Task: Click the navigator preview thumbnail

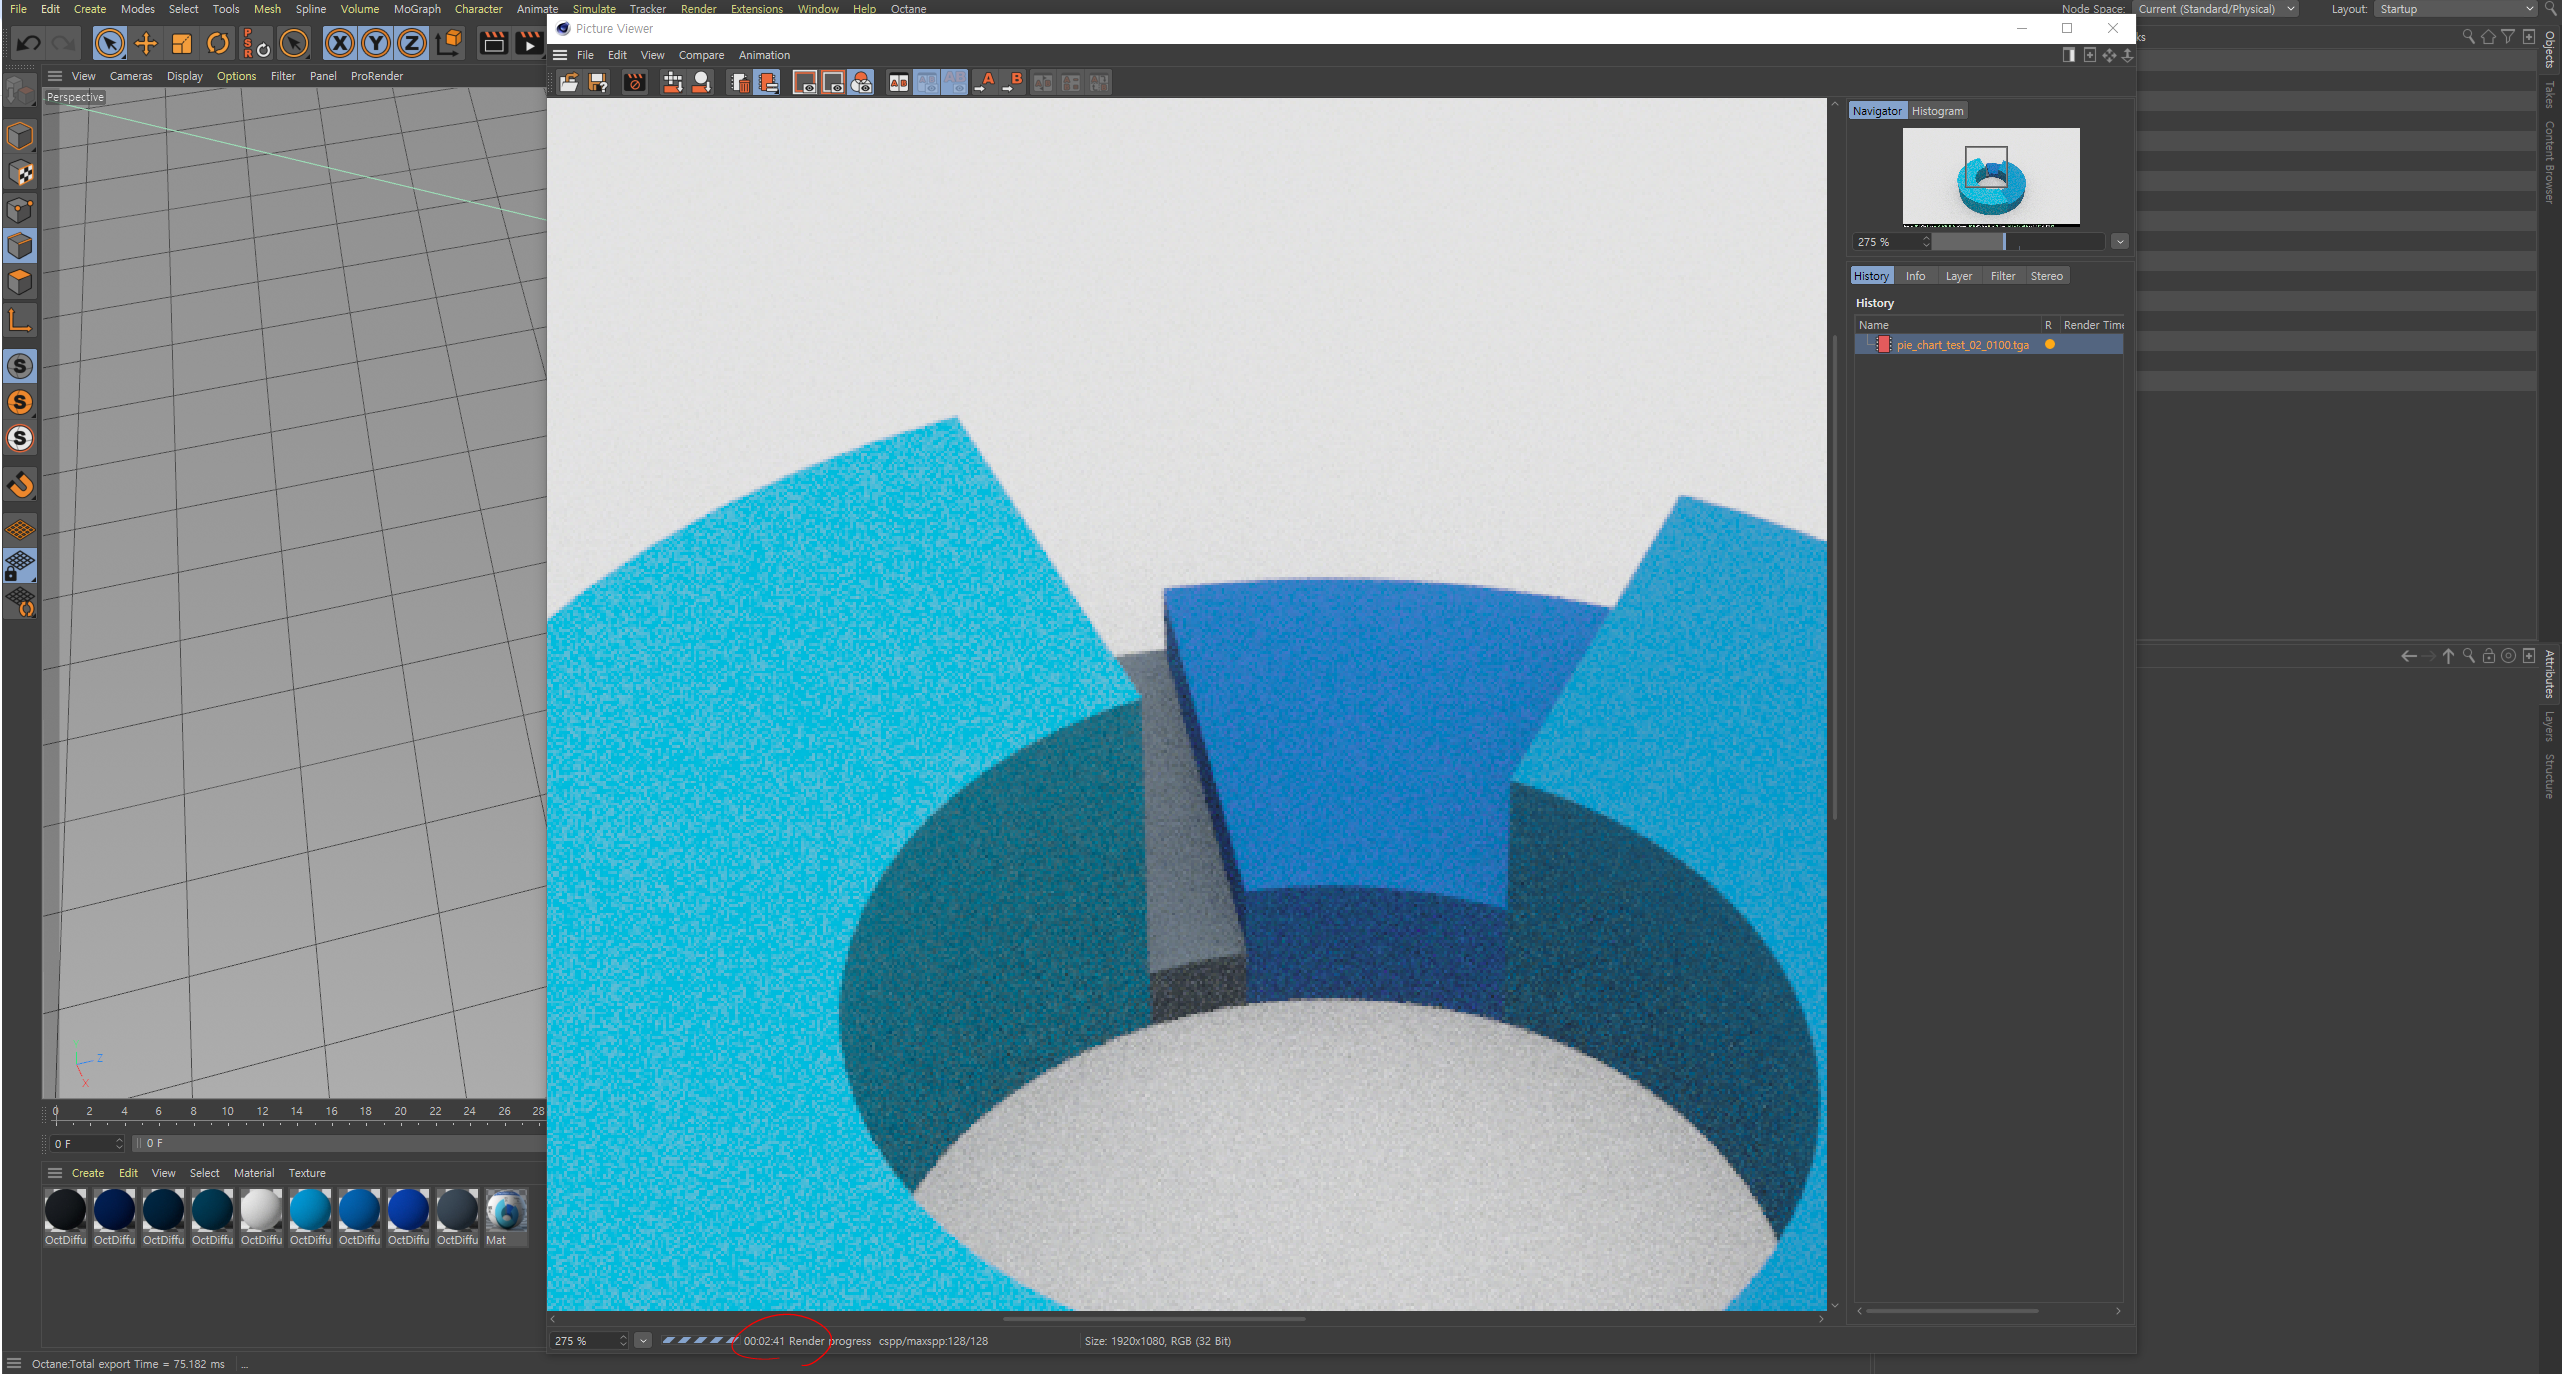Action: tap(1991, 176)
